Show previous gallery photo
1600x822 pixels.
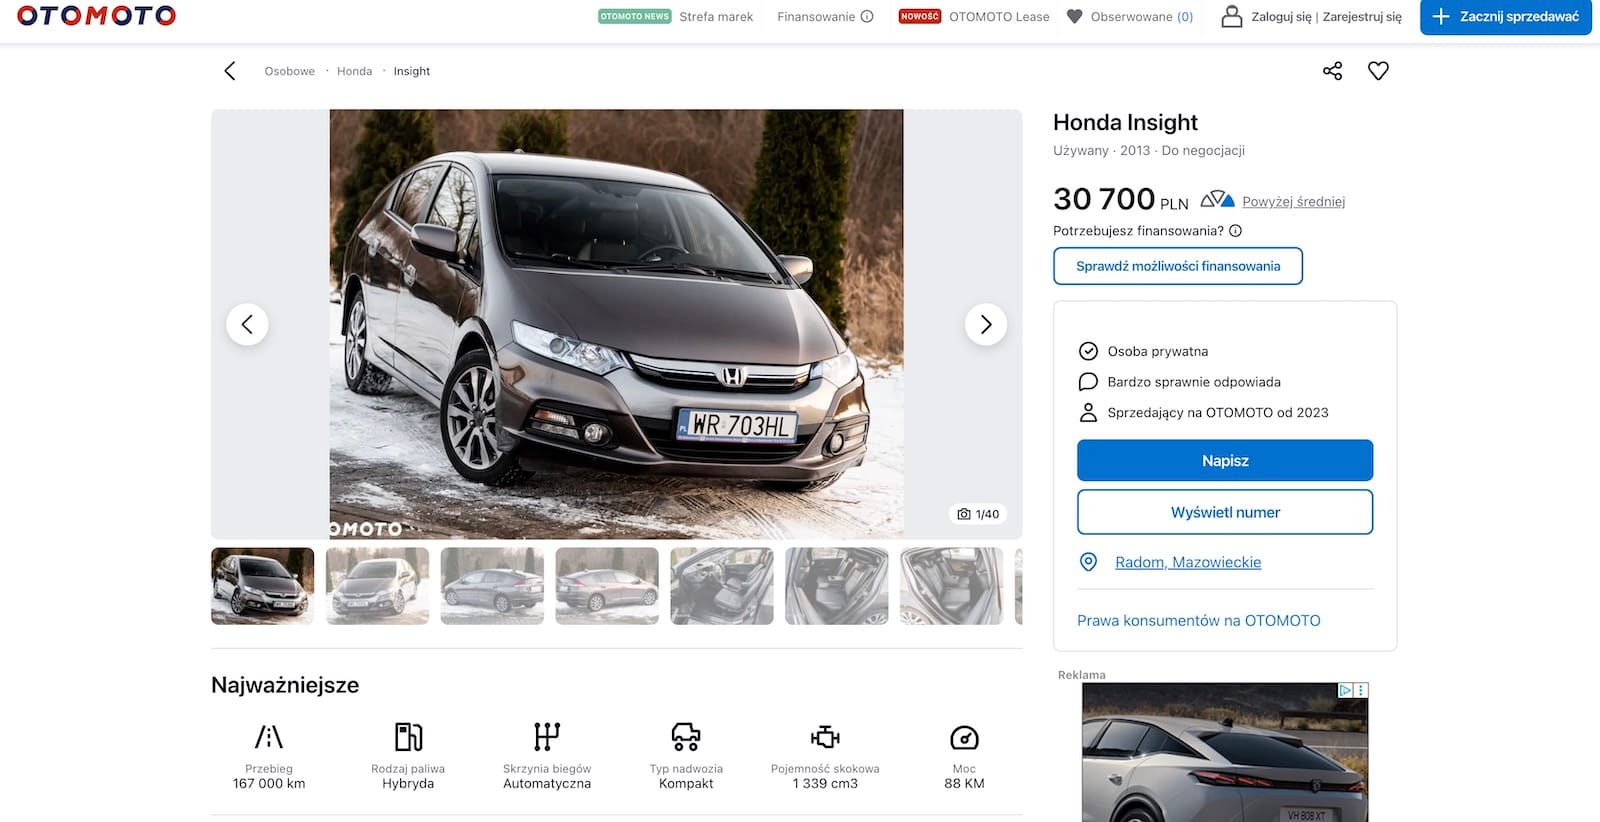247,324
